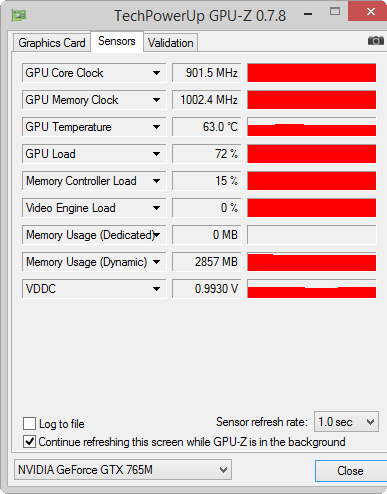Enable the Log to file checkbox
Screen dimensions: 387x494
(29, 424)
